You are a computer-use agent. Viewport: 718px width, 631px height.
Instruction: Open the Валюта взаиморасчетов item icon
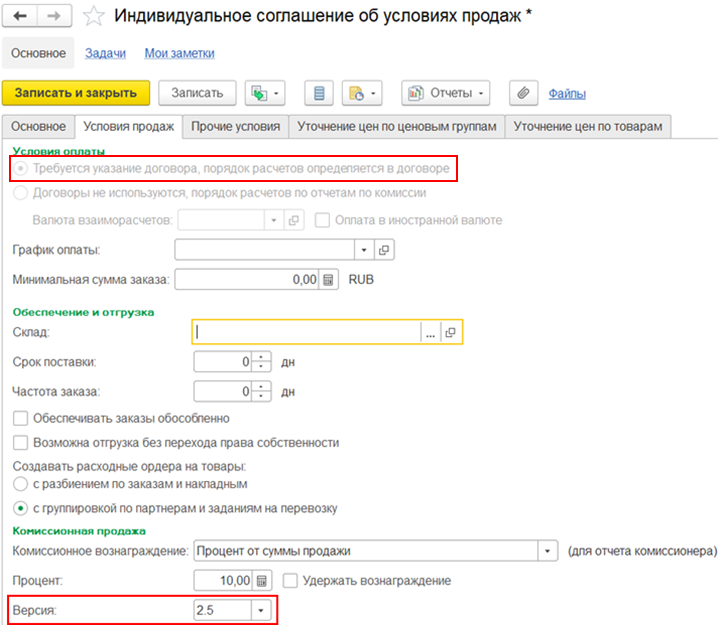coord(294,220)
